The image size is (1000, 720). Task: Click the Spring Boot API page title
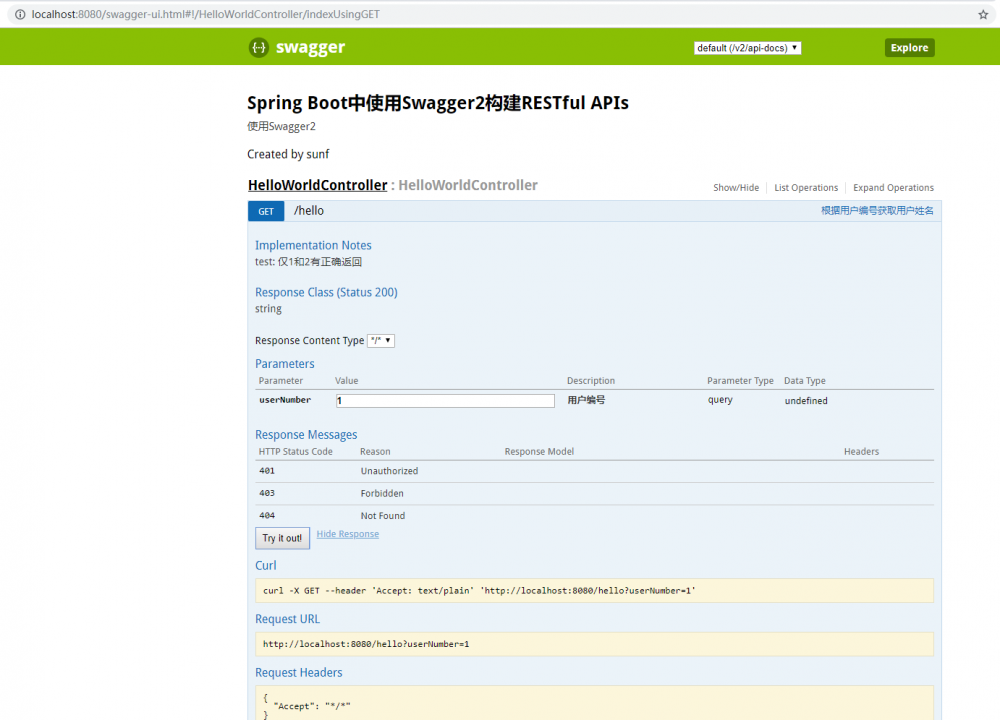coord(438,103)
